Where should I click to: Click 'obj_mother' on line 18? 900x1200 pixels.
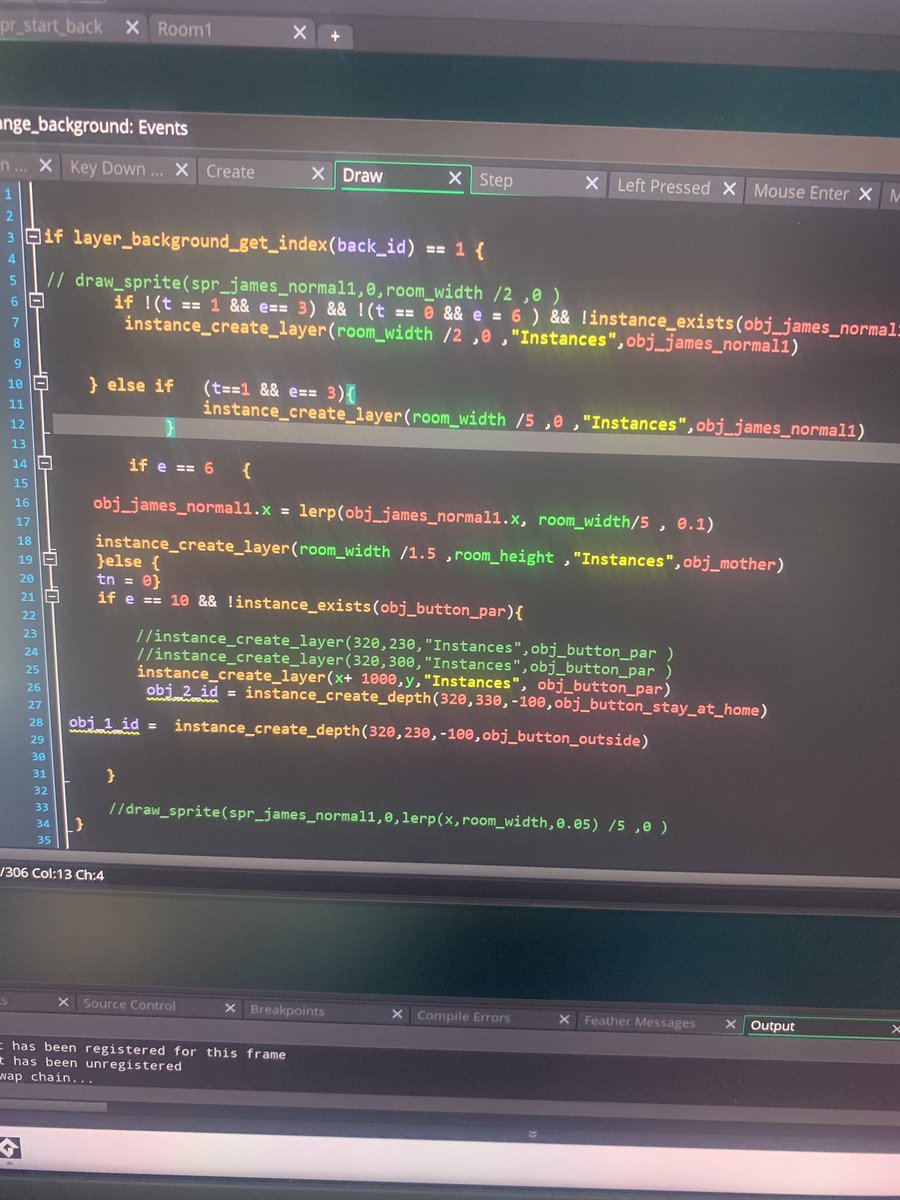click(x=730, y=563)
